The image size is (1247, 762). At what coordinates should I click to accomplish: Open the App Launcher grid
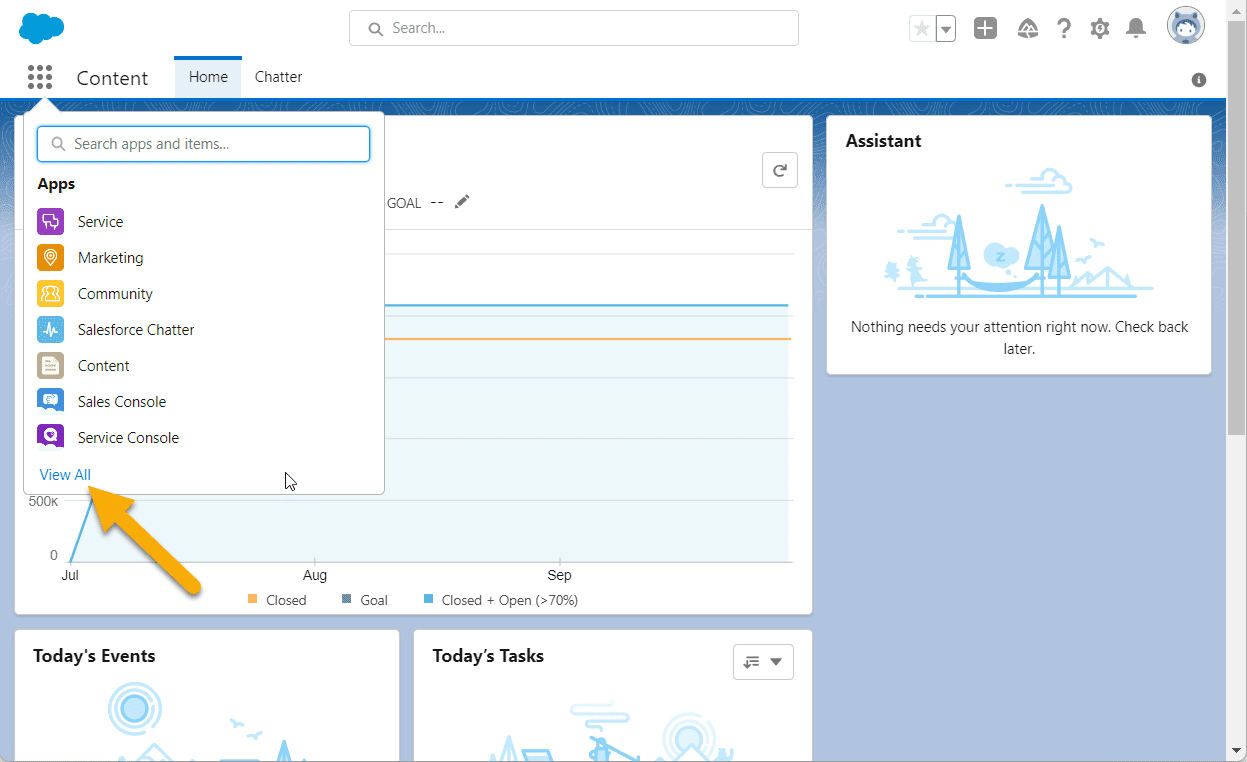(39, 77)
